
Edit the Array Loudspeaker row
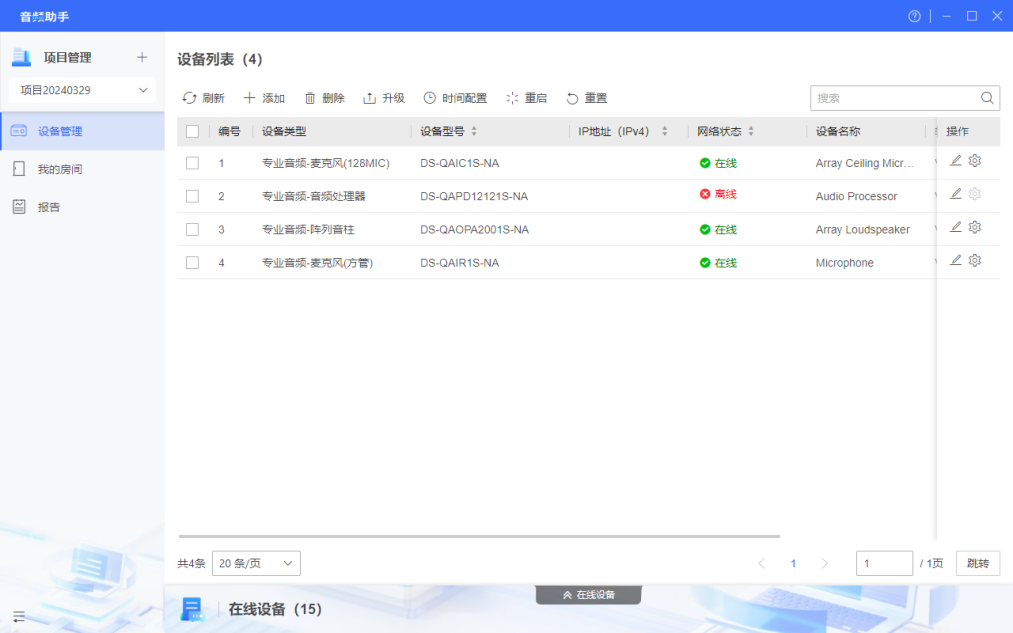(956, 227)
